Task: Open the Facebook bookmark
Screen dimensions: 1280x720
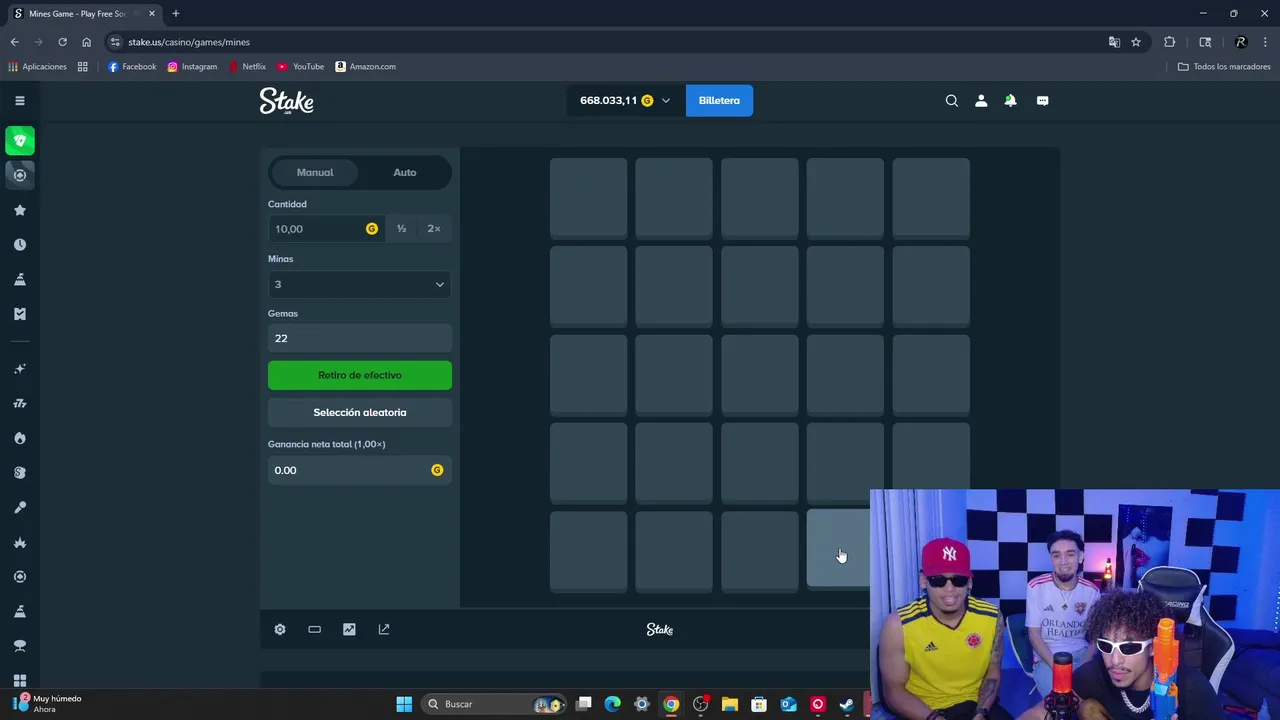Action: (x=132, y=66)
